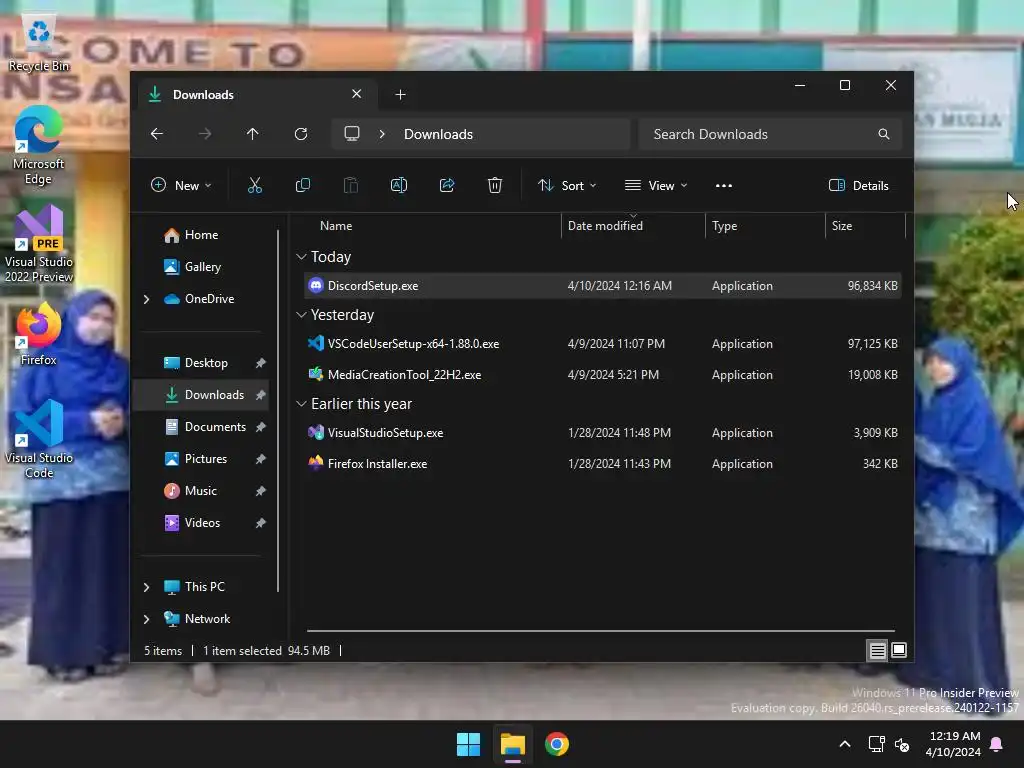Expand OneDrive in navigation pane
Image resolution: width=1024 pixels, height=768 pixels.
pyautogui.click(x=146, y=299)
